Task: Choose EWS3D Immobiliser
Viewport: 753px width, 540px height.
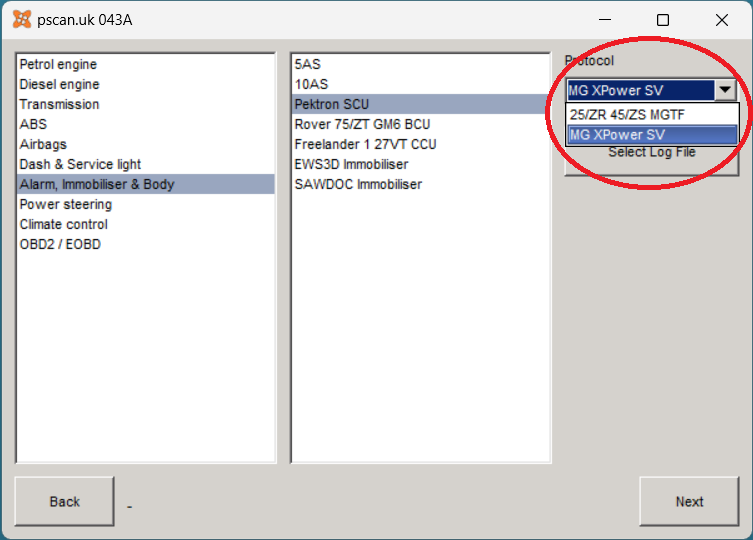Action: click(x=420, y=164)
